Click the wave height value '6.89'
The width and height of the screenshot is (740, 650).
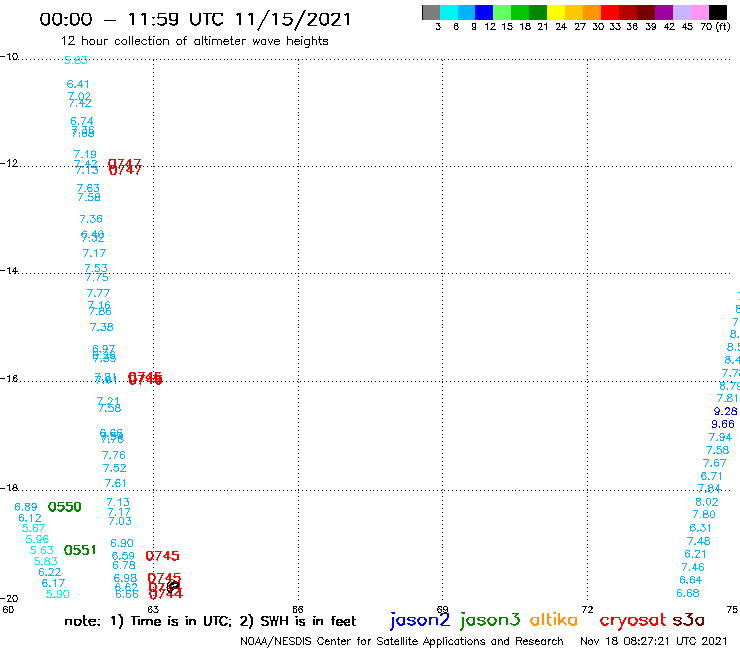point(25,507)
